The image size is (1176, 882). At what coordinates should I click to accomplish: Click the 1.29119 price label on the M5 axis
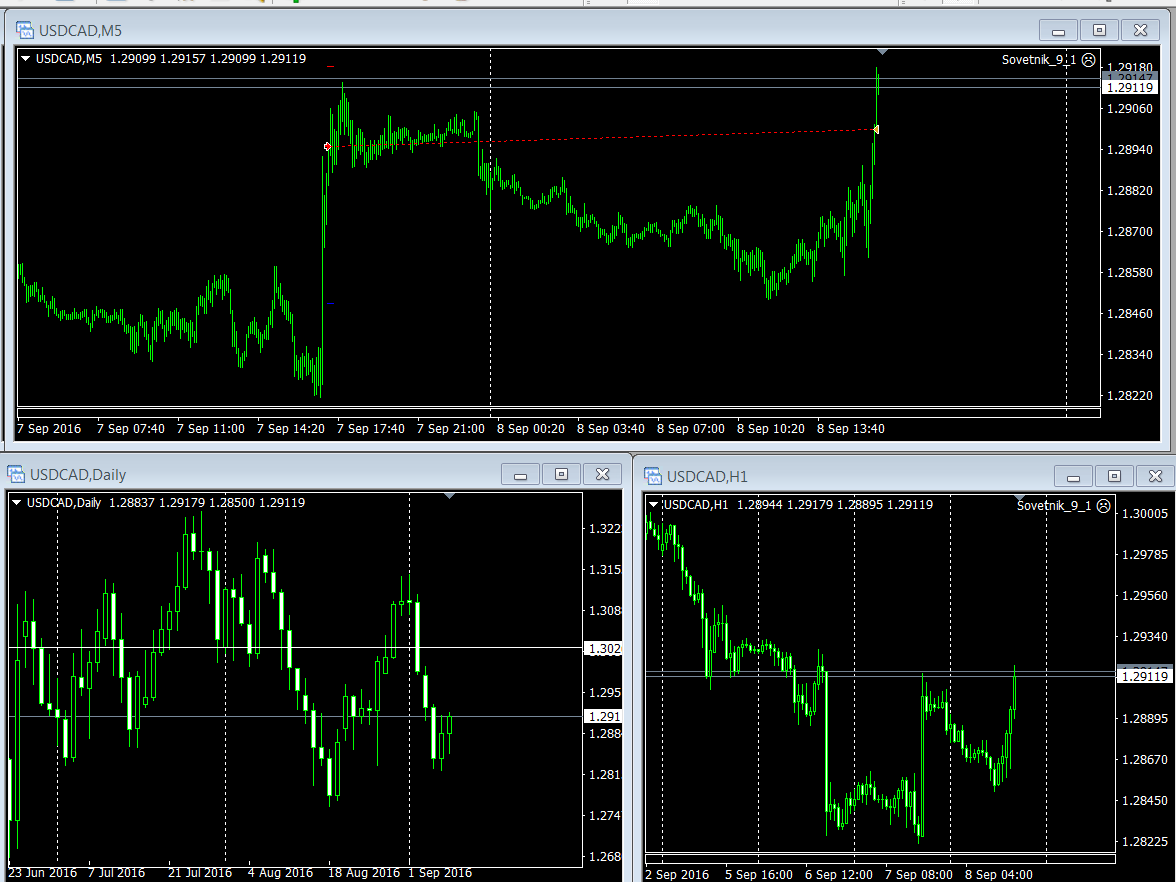tap(1130, 88)
